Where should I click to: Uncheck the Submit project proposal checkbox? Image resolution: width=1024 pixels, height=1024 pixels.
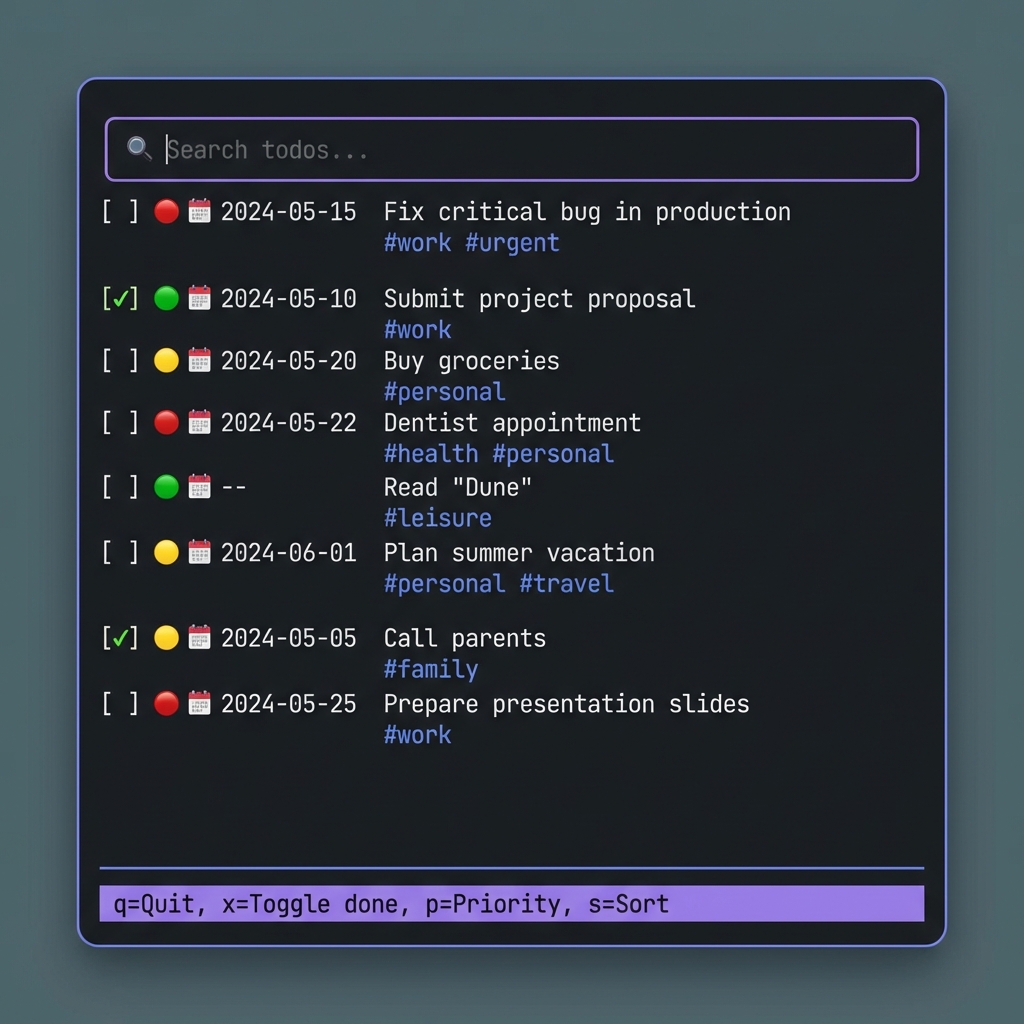click(120, 298)
